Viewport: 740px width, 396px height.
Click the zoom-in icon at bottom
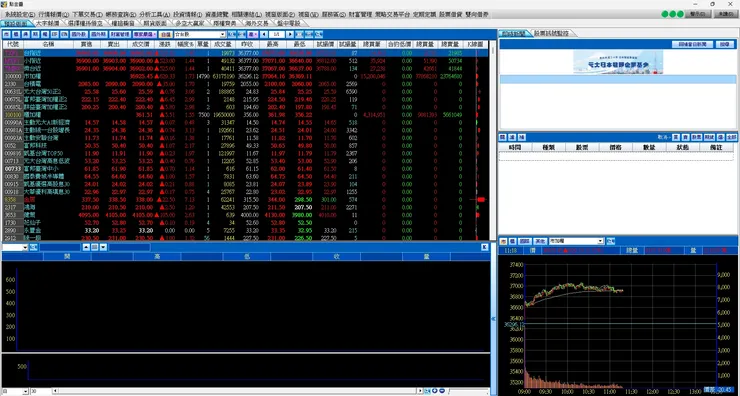point(435,391)
